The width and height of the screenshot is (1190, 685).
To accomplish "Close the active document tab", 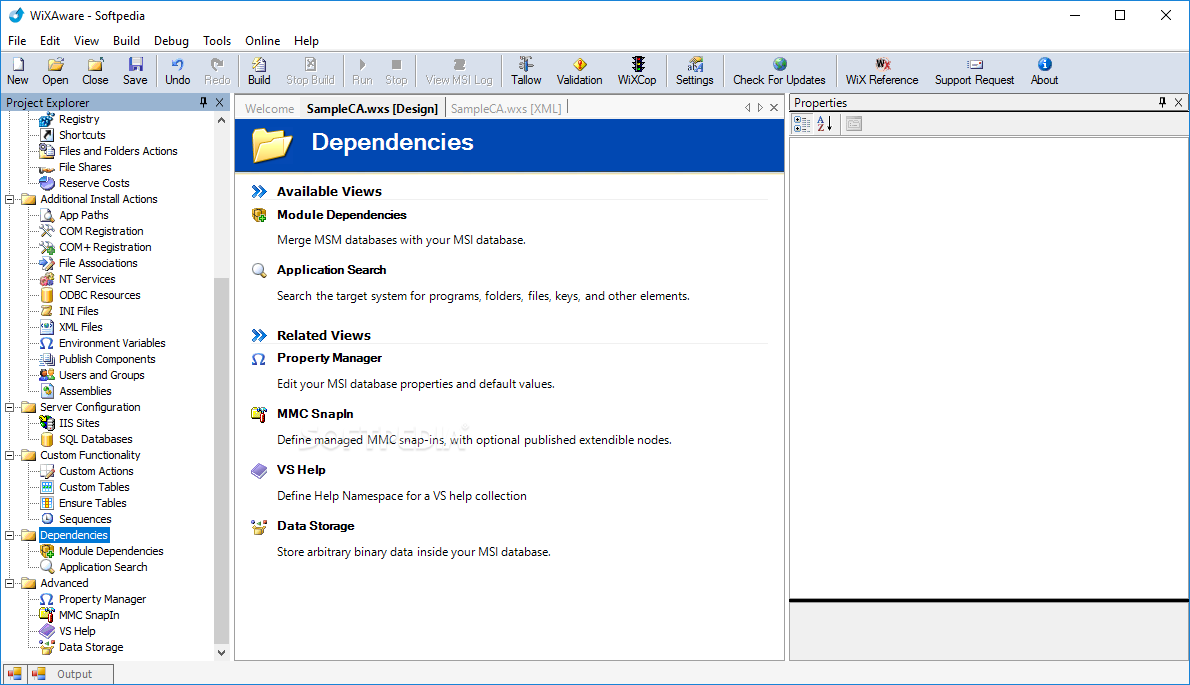I will click(774, 108).
